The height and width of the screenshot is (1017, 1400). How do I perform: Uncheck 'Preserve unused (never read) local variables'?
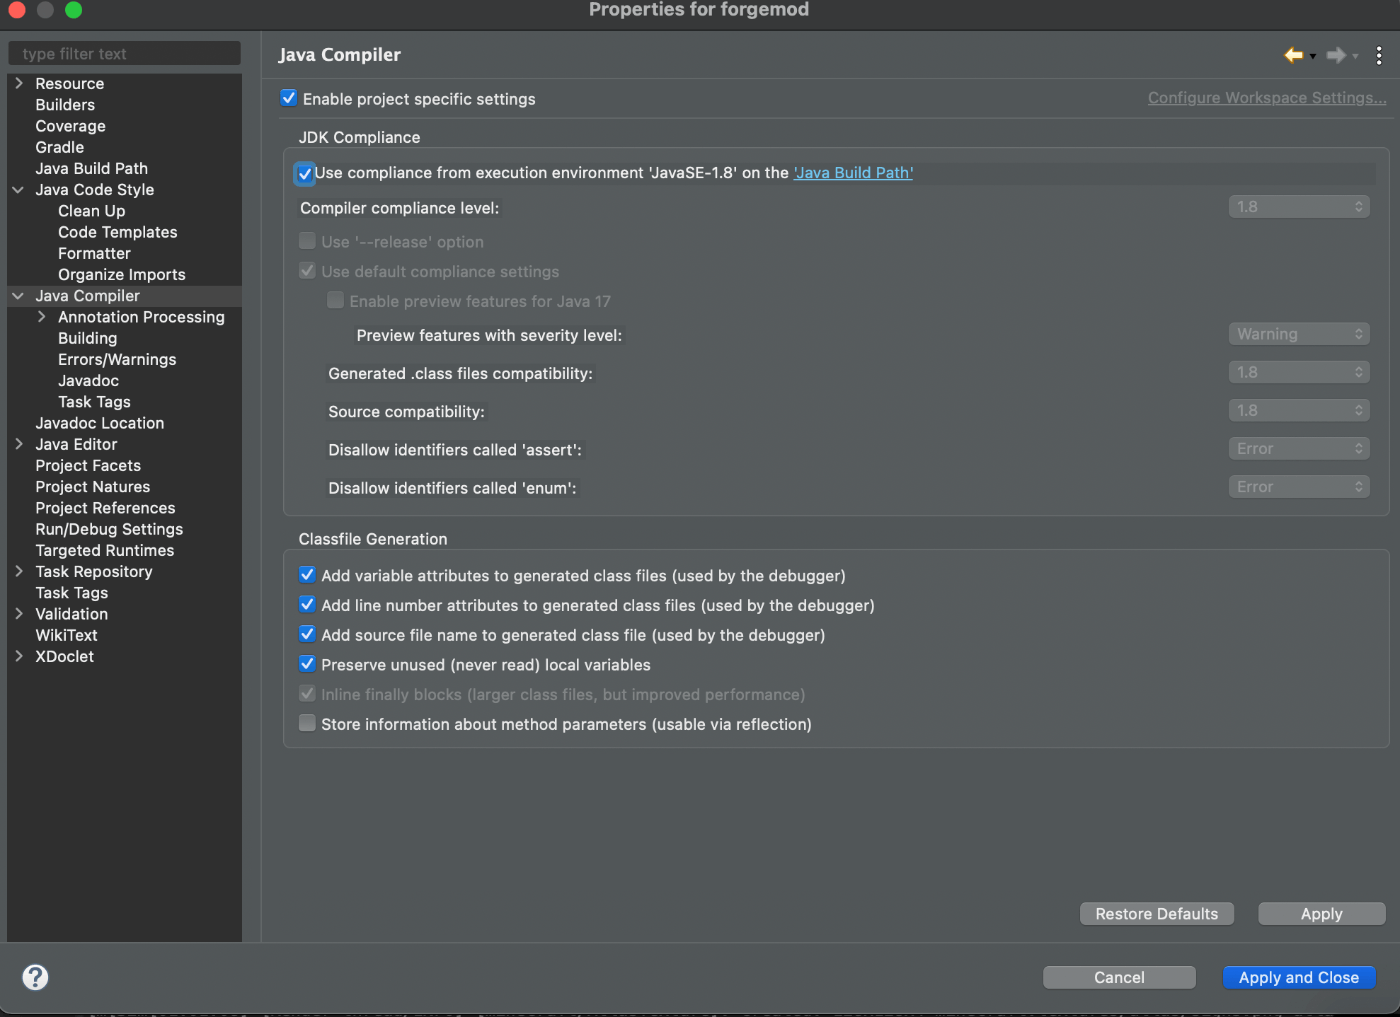307,664
